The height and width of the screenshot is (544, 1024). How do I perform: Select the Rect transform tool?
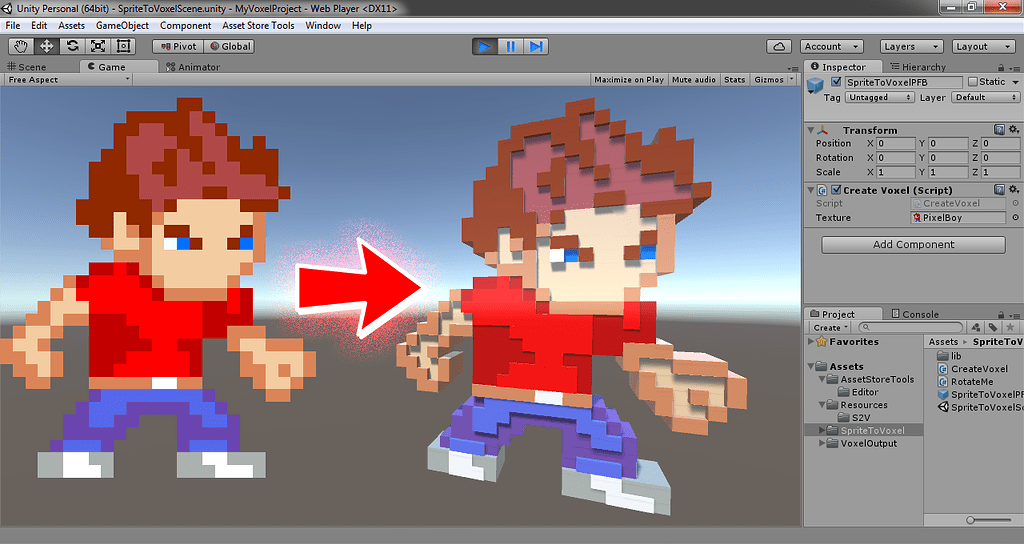123,46
